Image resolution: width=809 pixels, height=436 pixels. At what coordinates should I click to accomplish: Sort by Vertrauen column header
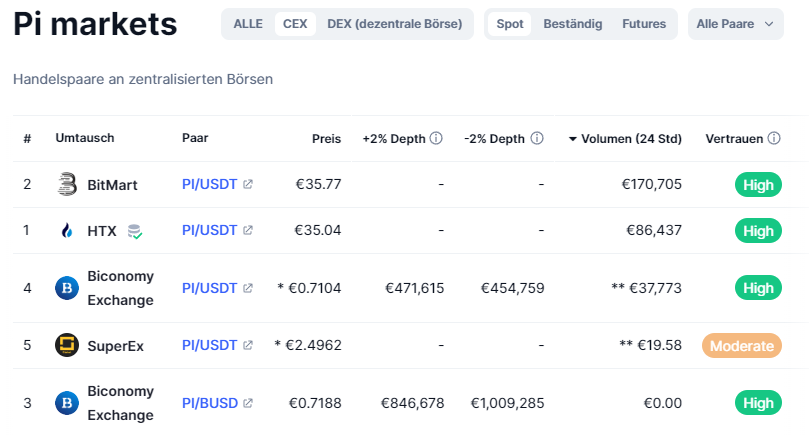point(734,139)
